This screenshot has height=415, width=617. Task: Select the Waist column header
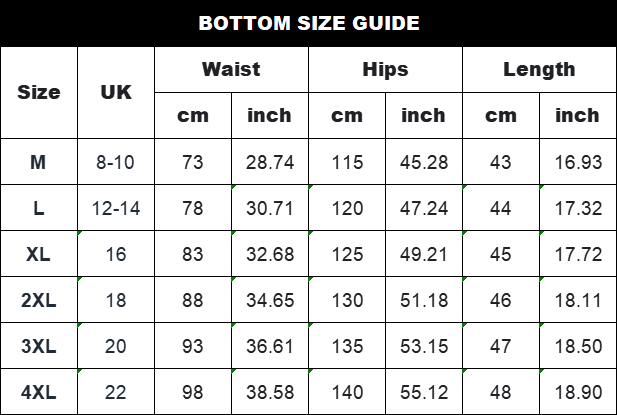point(231,69)
